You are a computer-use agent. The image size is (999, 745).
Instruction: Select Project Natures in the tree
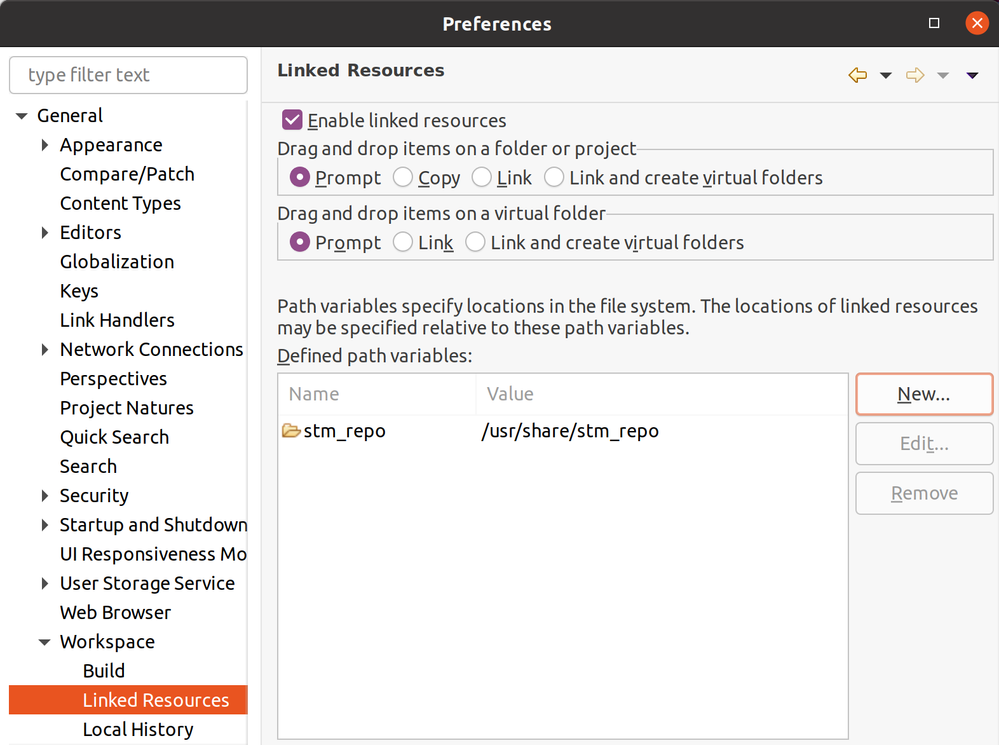[127, 408]
